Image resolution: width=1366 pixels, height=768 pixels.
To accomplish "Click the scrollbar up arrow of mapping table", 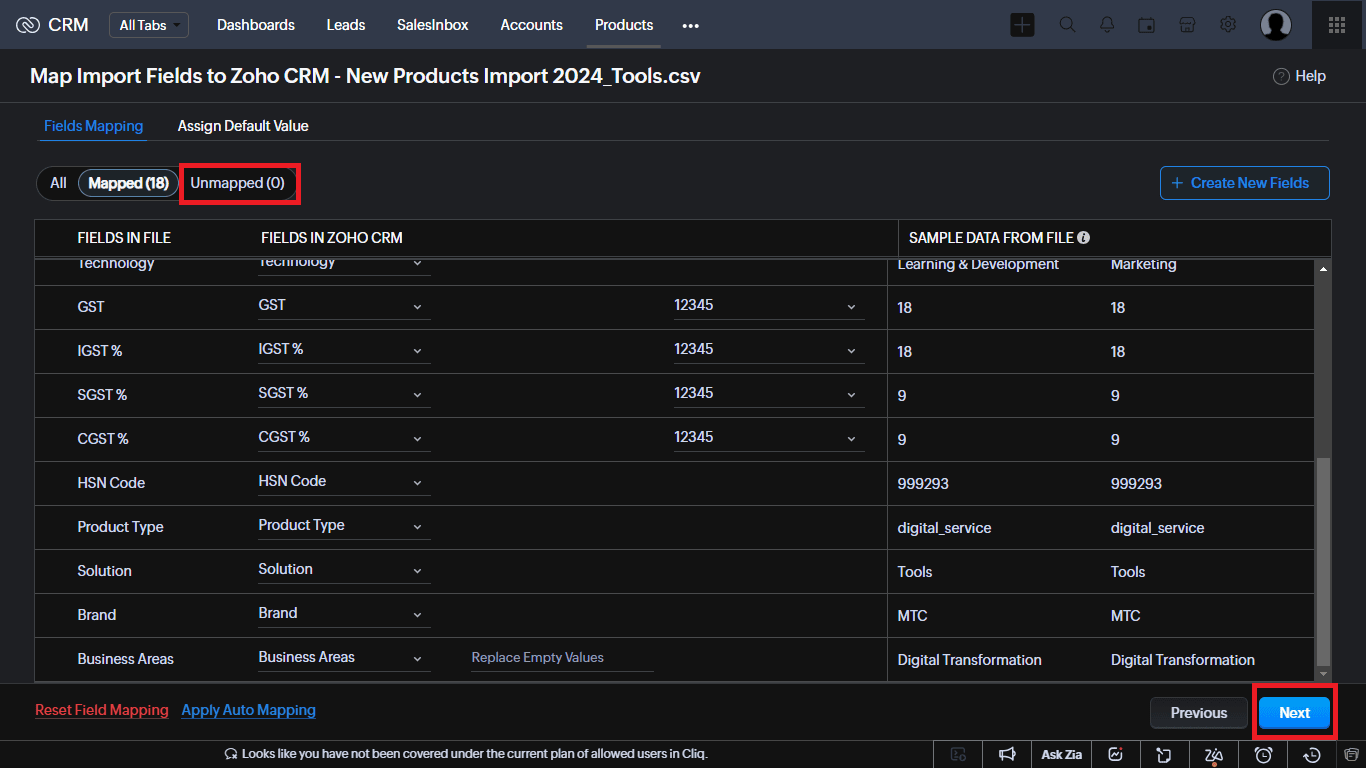I will click(x=1324, y=269).
